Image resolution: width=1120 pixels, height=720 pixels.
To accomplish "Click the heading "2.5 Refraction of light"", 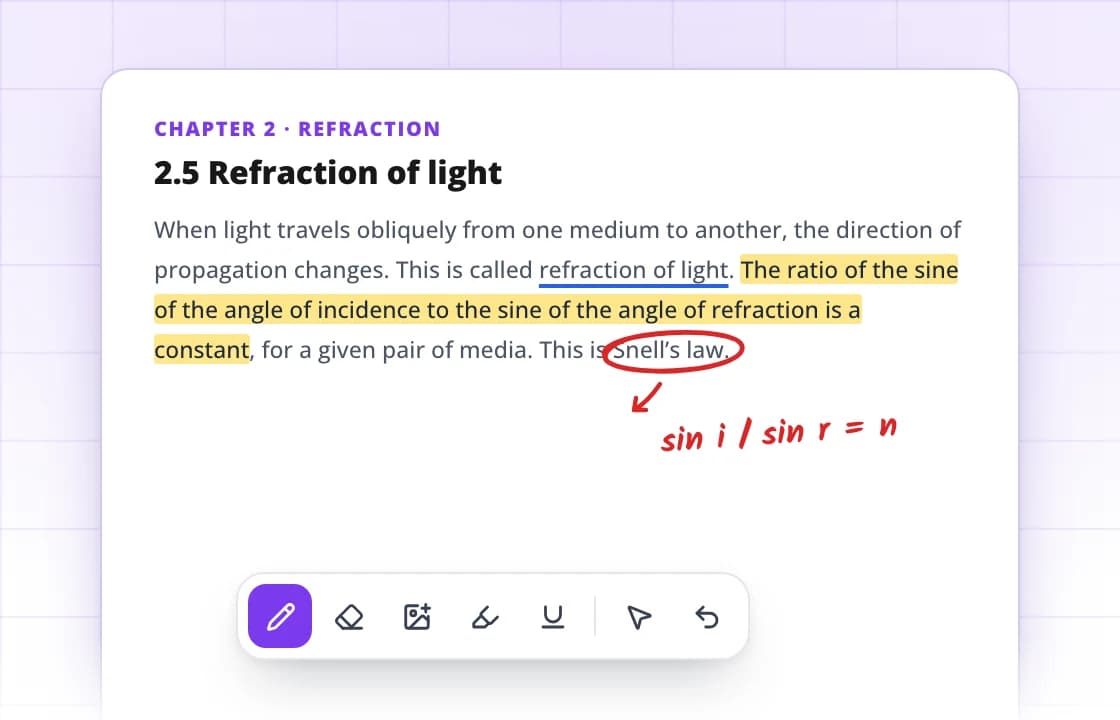I will coord(328,174).
